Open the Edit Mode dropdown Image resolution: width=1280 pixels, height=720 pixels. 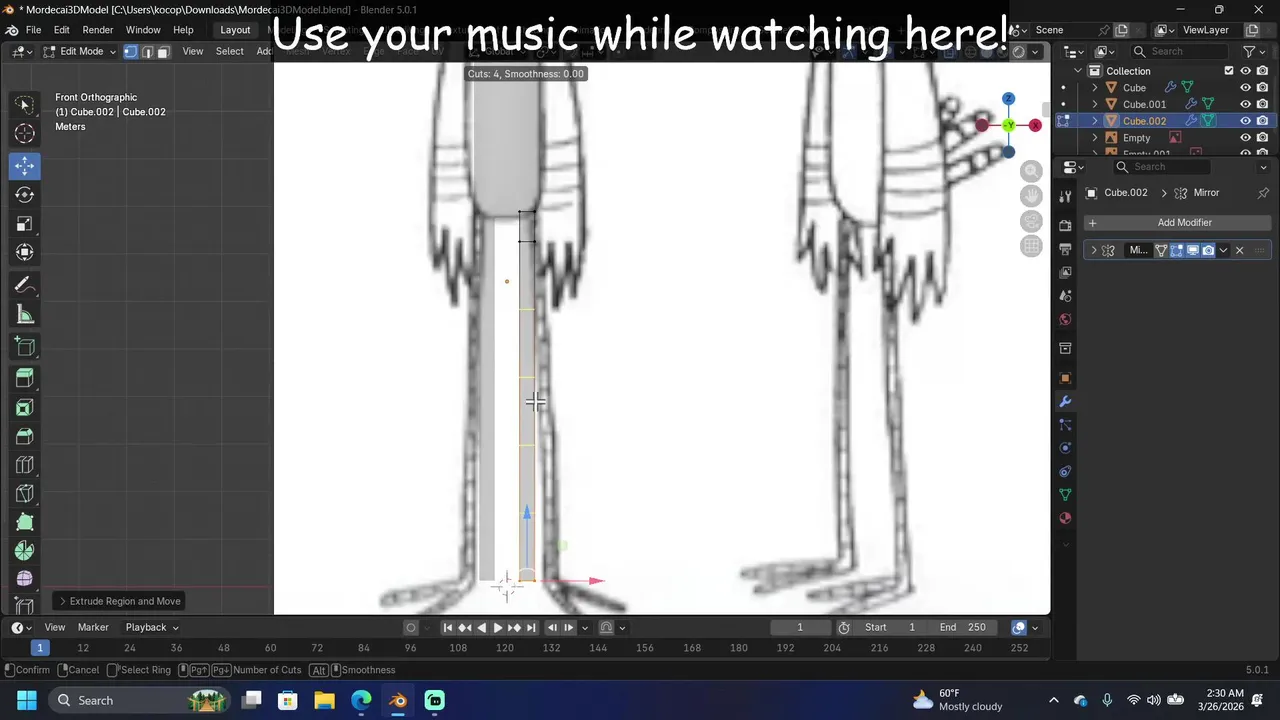click(79, 51)
